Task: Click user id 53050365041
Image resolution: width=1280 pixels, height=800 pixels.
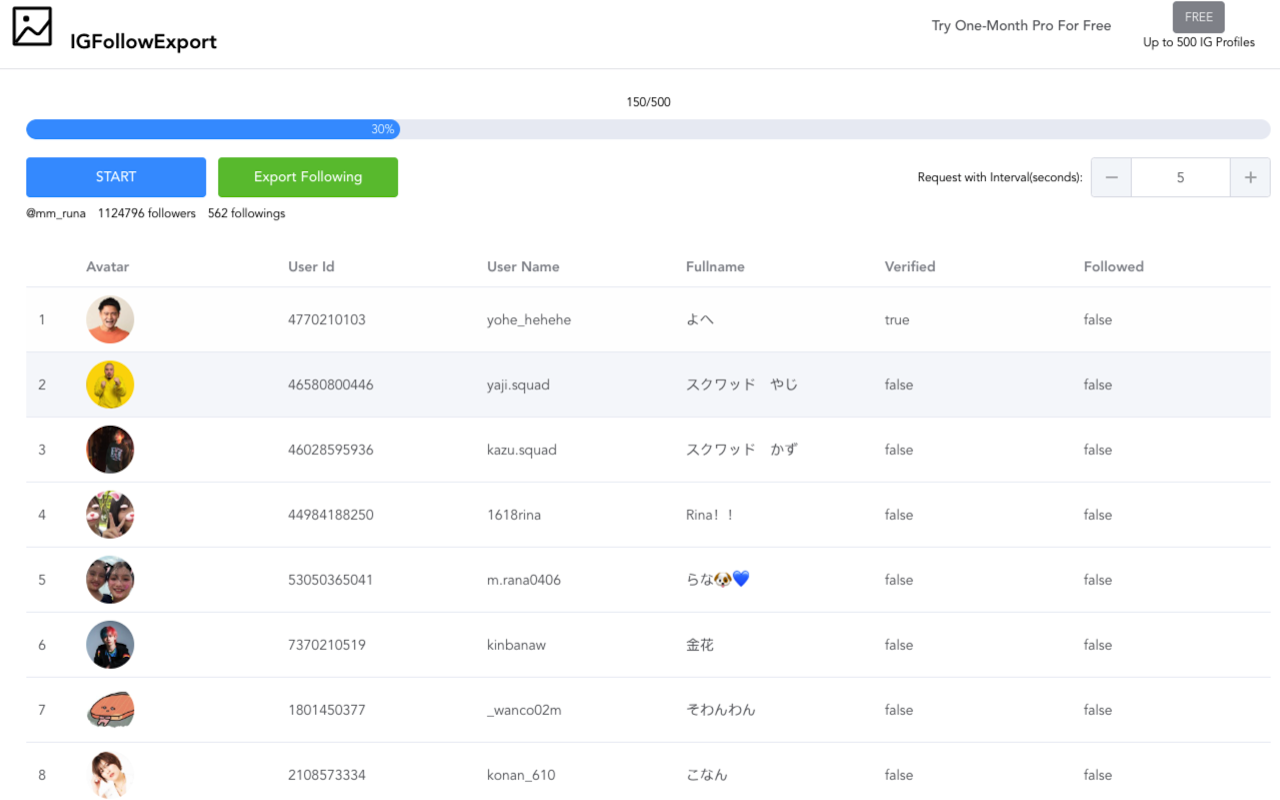Action: click(331, 580)
